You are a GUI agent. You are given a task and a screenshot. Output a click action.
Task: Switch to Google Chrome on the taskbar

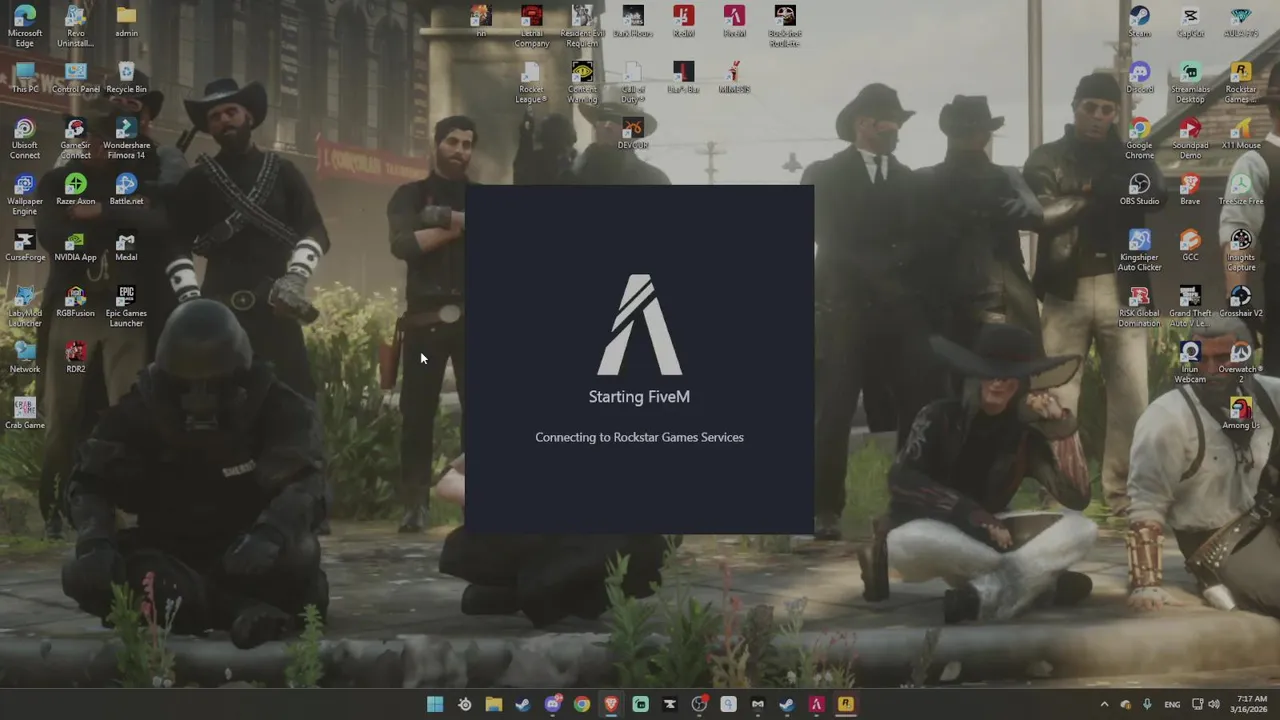tap(582, 704)
